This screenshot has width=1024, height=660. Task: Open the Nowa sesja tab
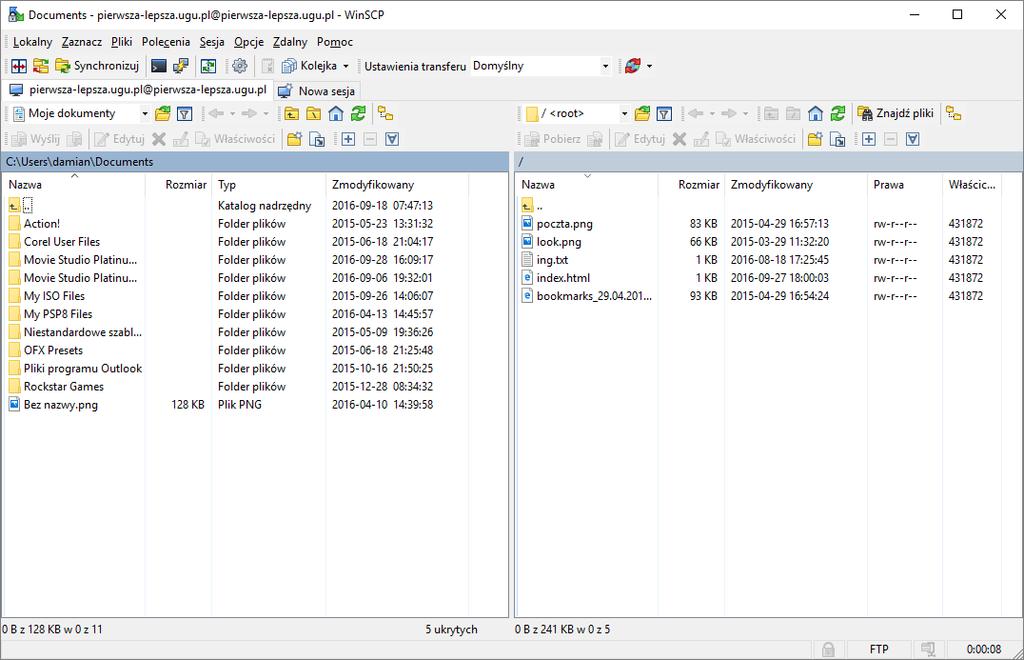coord(317,91)
